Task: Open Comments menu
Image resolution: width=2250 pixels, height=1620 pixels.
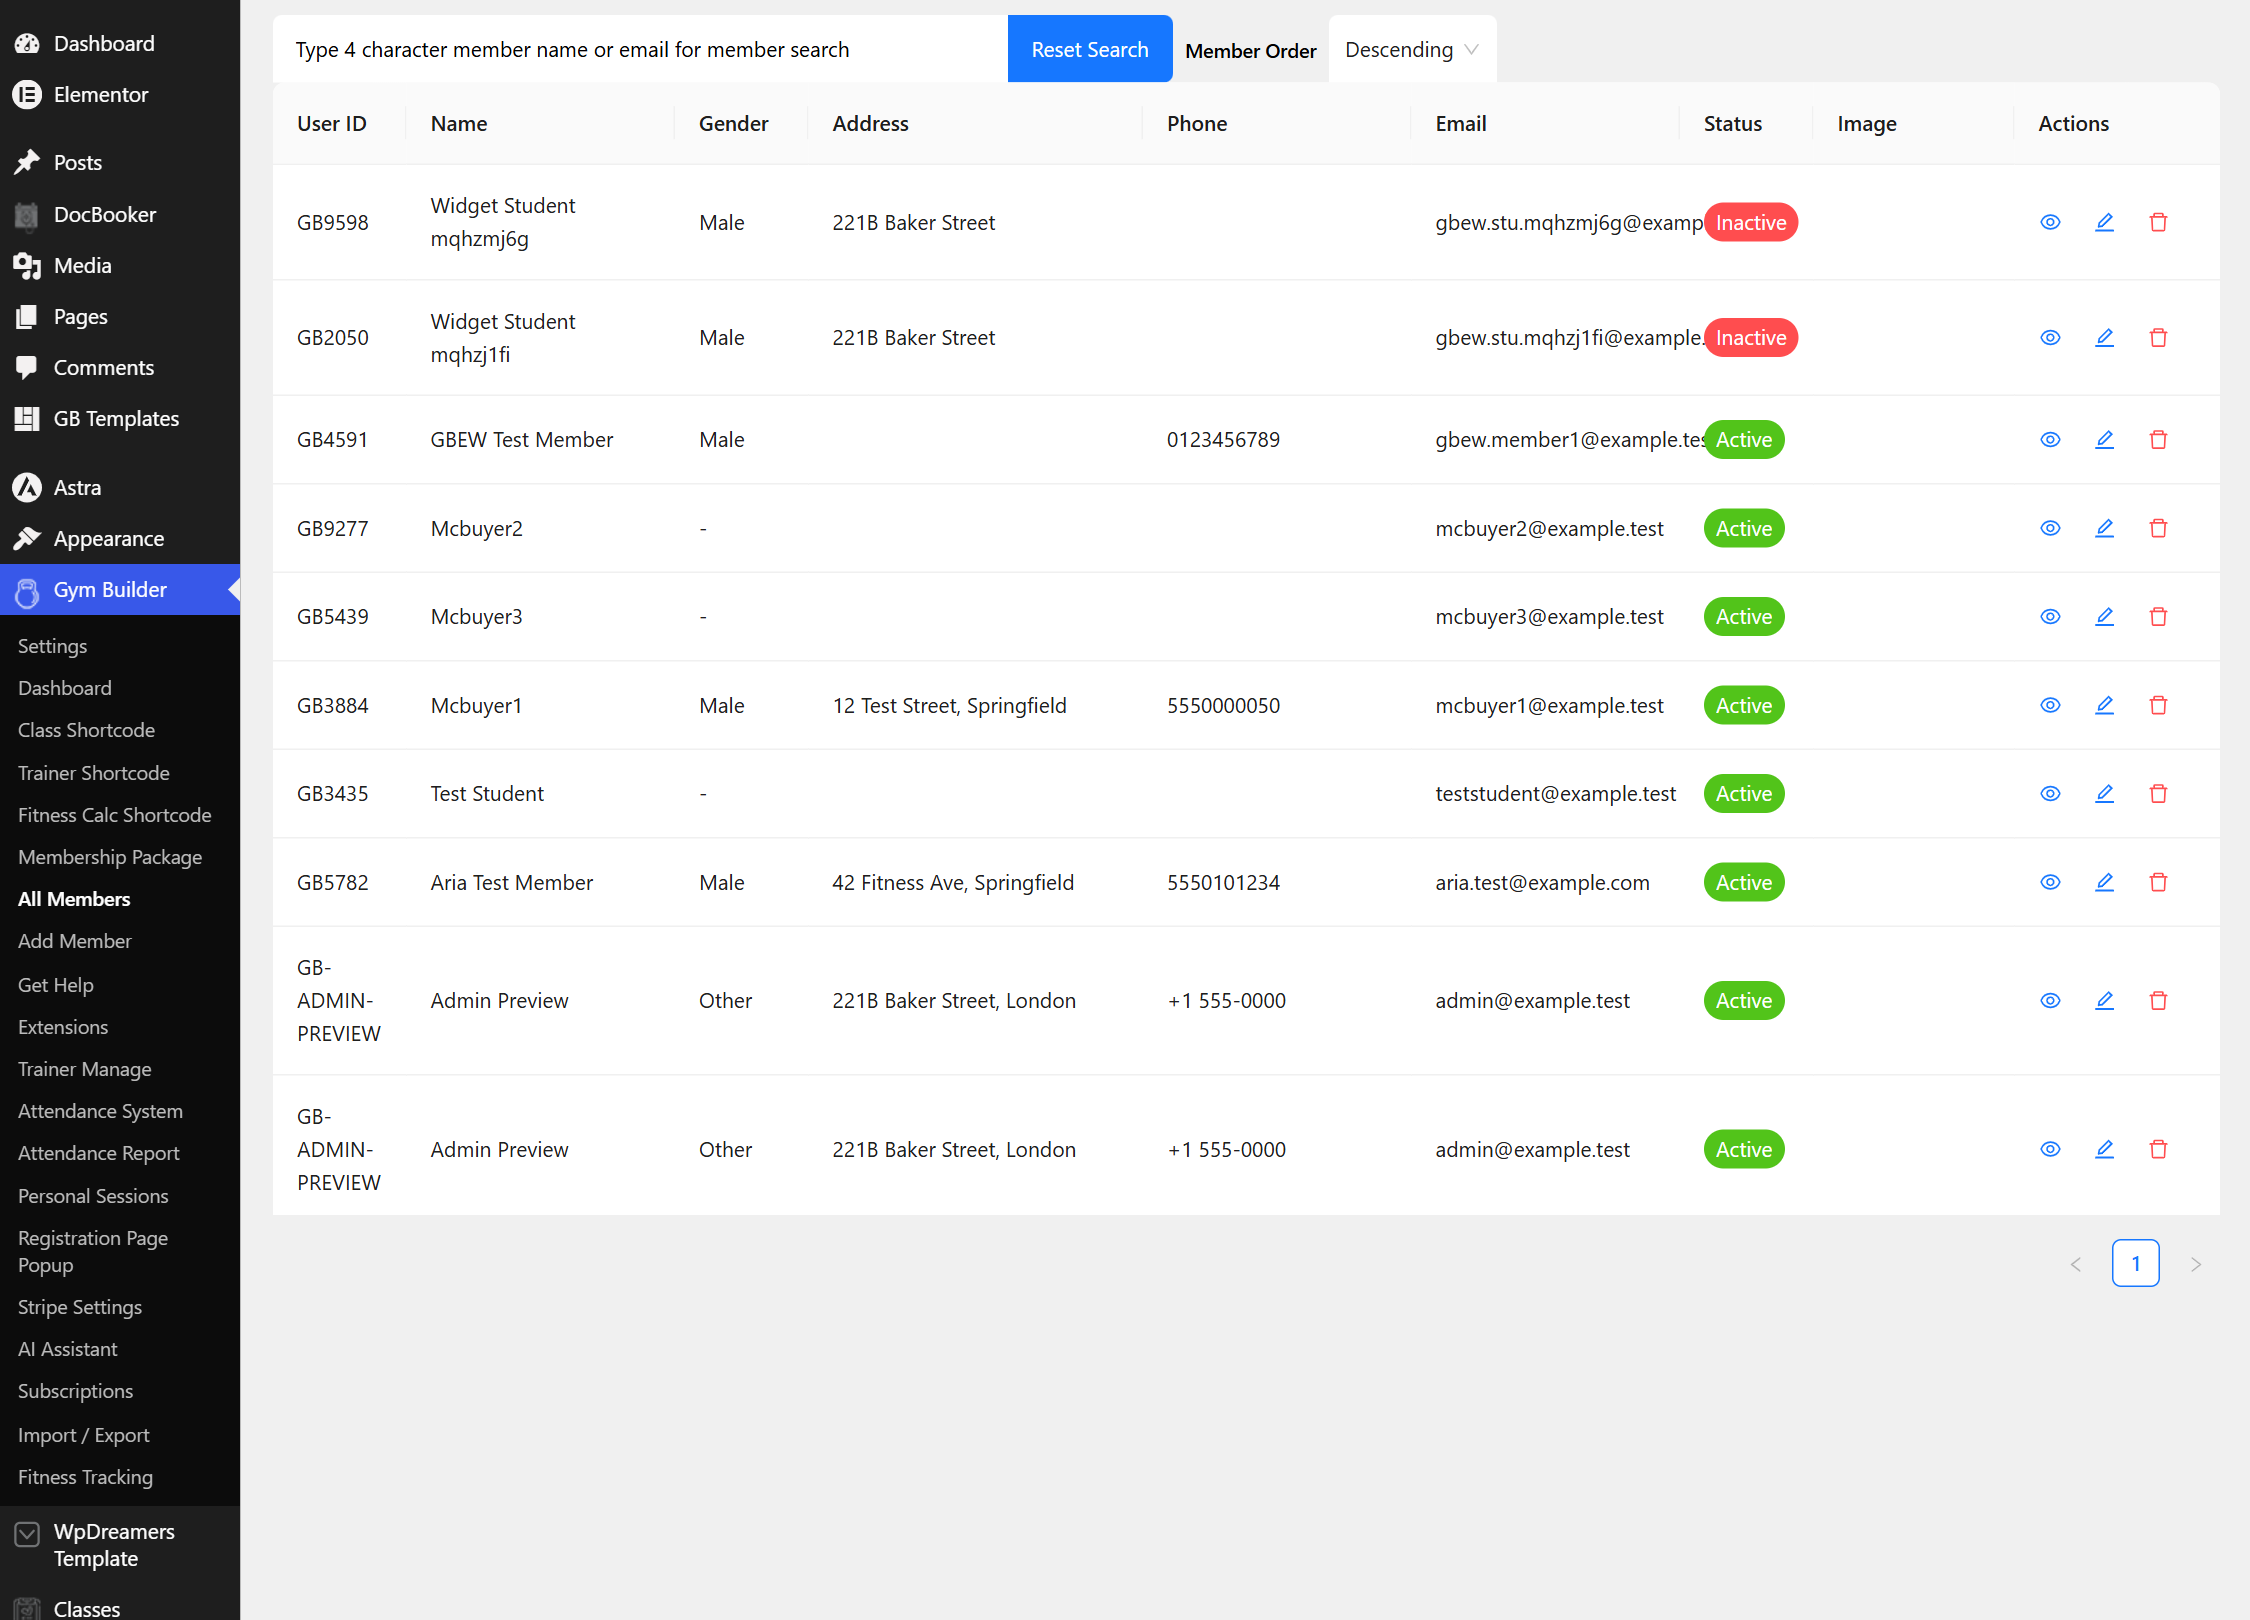Action: click(120, 367)
